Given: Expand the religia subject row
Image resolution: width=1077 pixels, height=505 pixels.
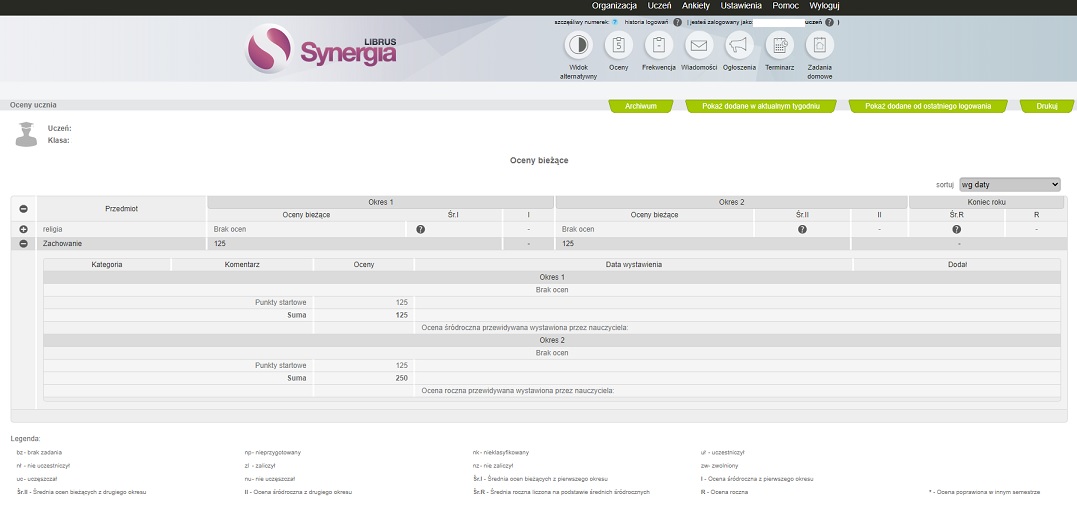Looking at the screenshot, I should coord(23,229).
